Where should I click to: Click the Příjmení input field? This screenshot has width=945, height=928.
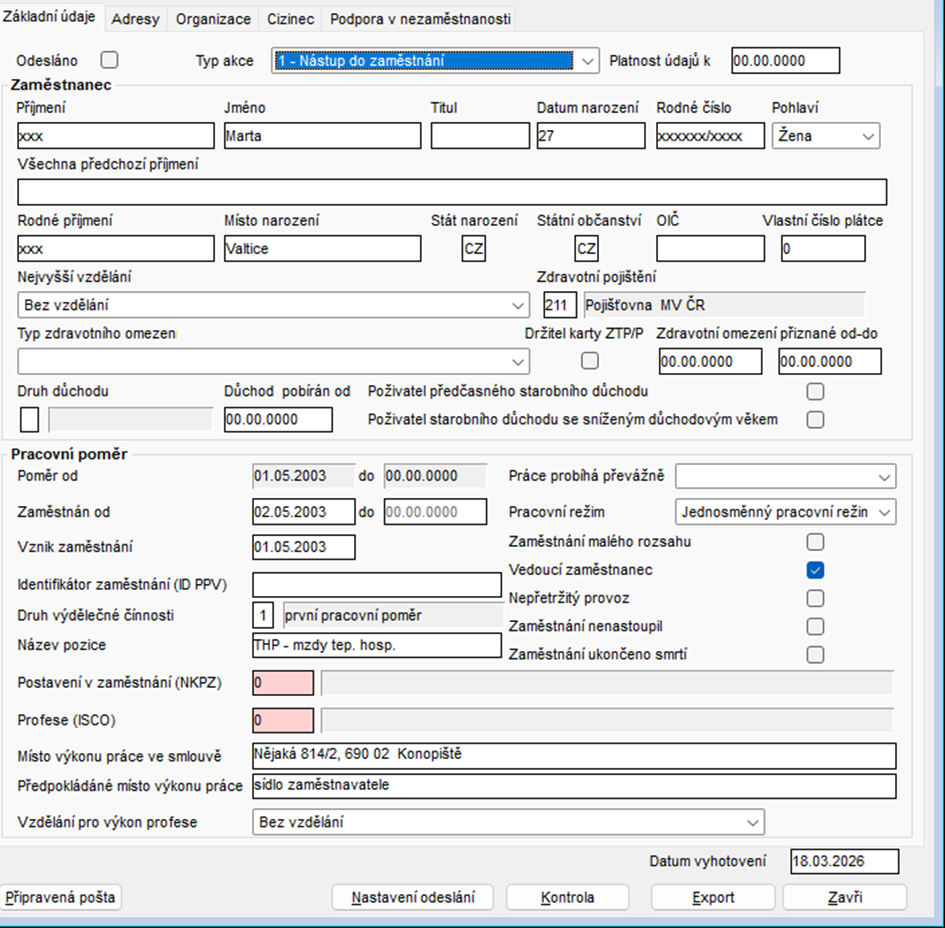point(116,136)
